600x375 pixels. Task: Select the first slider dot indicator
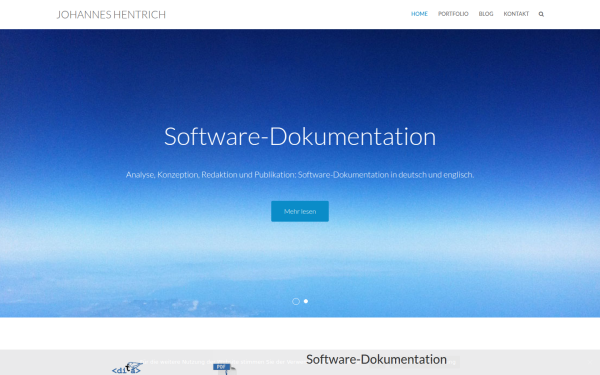(296, 302)
